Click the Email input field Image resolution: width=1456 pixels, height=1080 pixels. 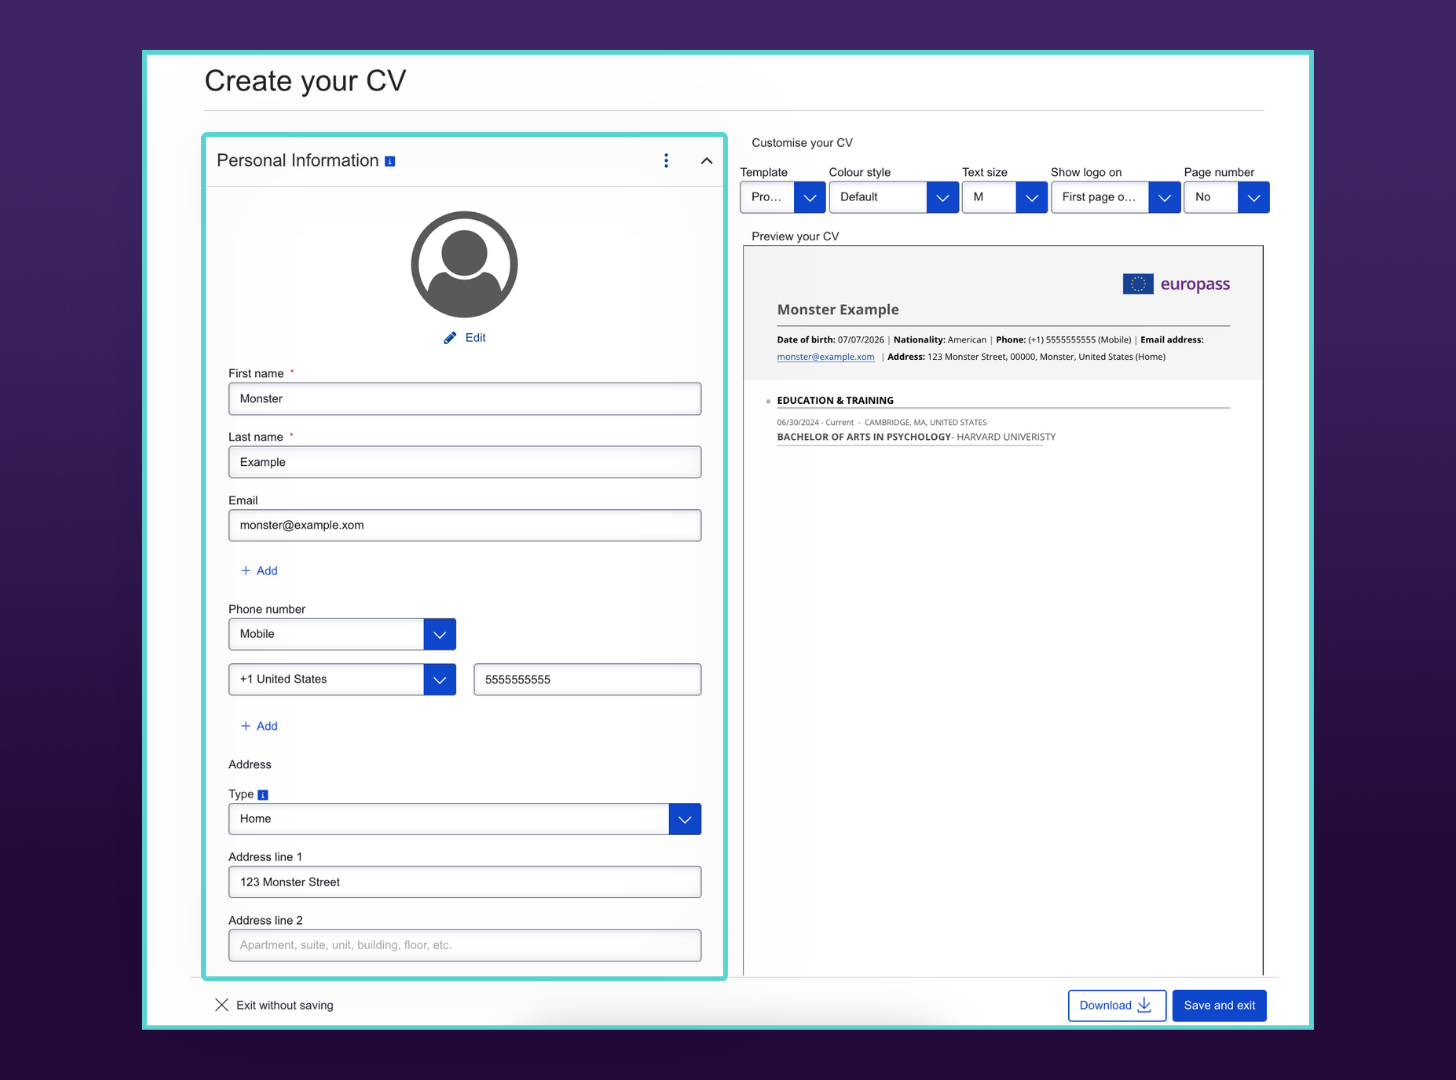click(465, 526)
